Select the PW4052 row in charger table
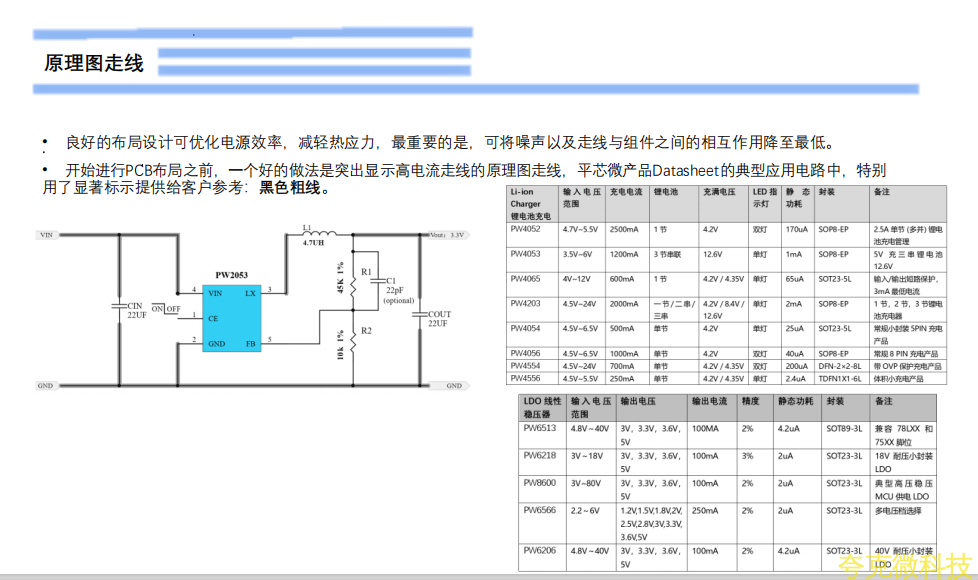 [525, 229]
